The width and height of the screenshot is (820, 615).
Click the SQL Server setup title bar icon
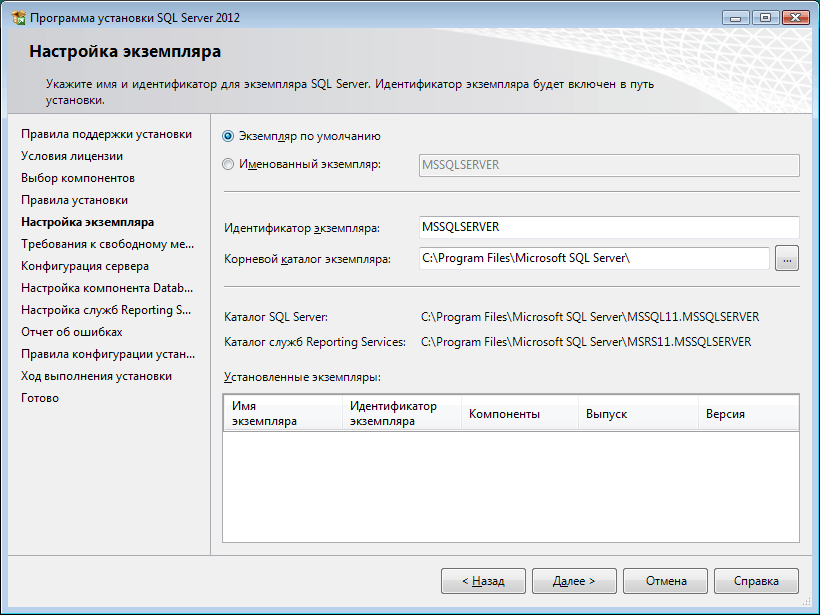pyautogui.click(x=17, y=18)
